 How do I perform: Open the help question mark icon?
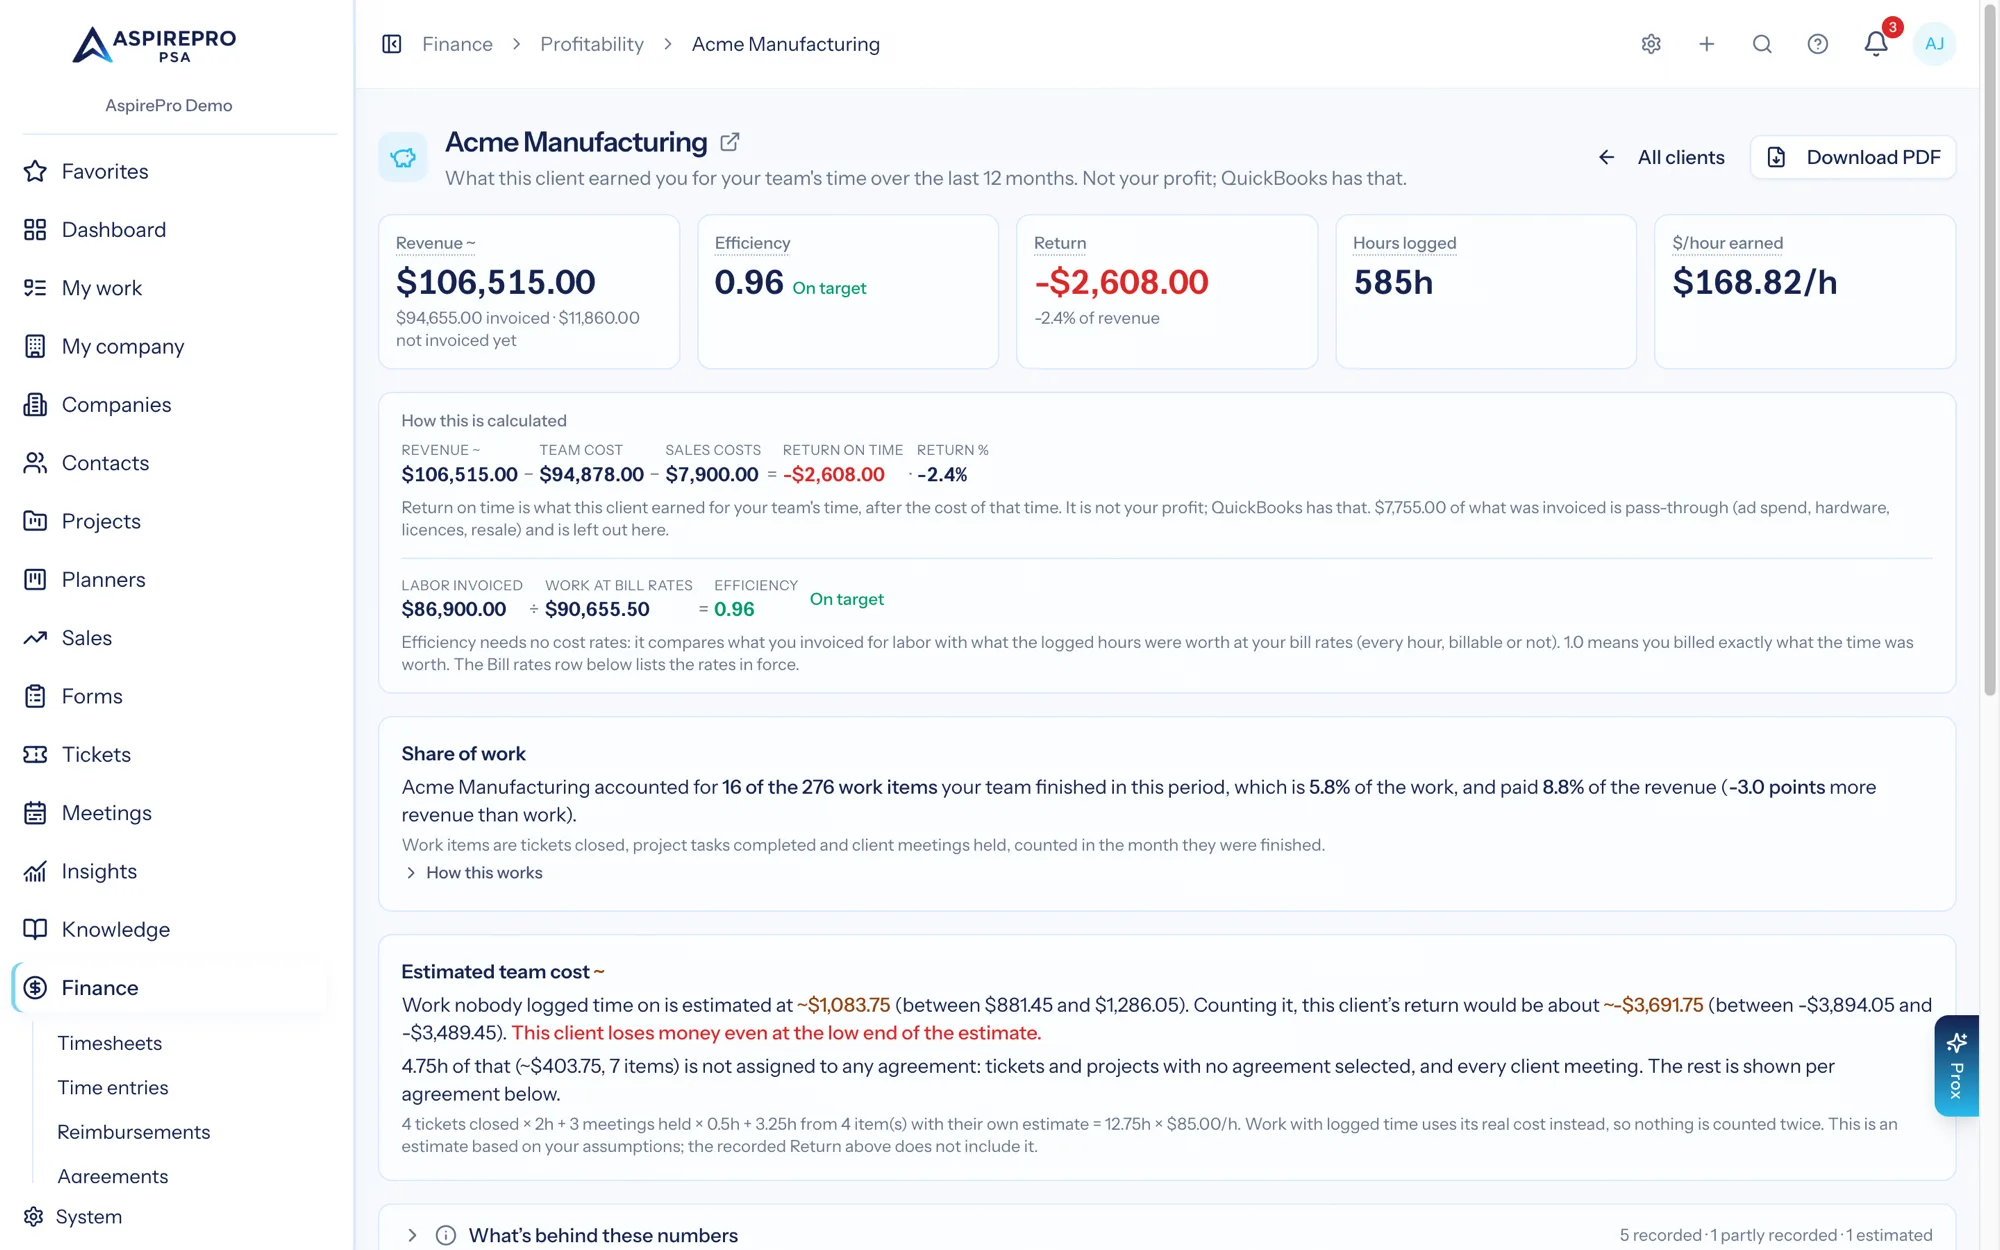pos(1818,44)
